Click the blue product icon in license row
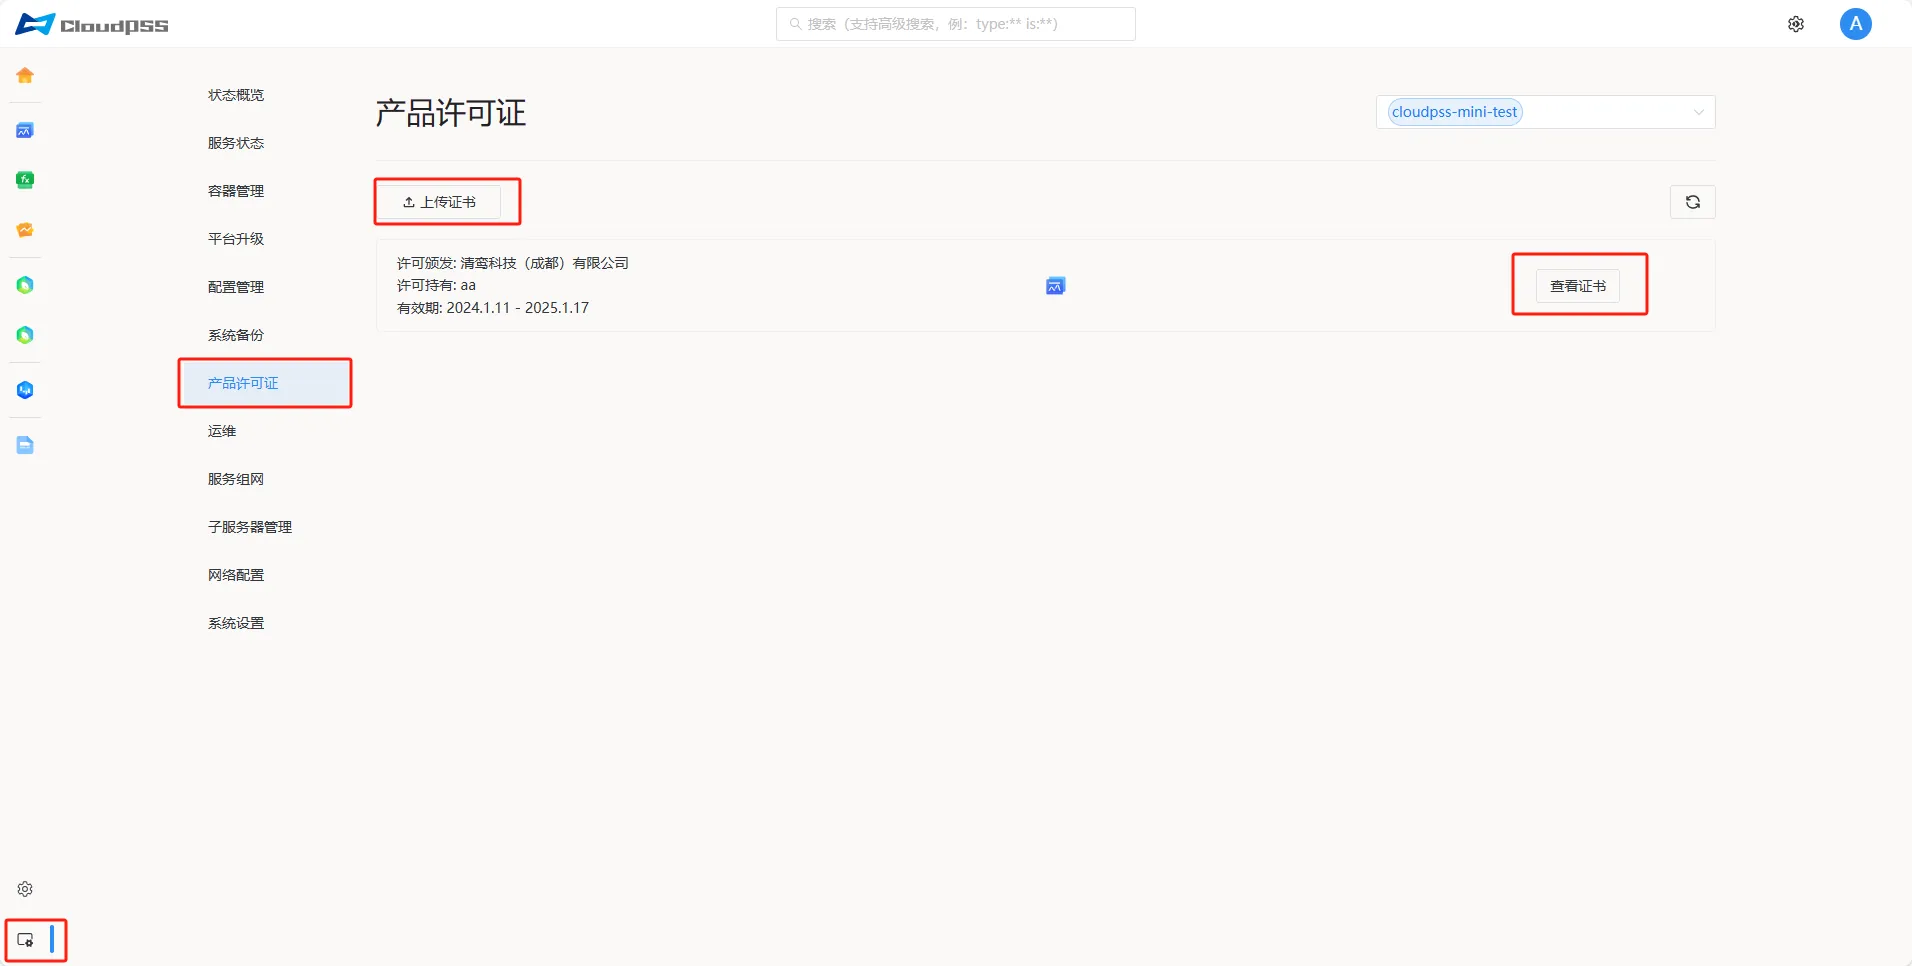The width and height of the screenshot is (1912, 966). point(1055,286)
